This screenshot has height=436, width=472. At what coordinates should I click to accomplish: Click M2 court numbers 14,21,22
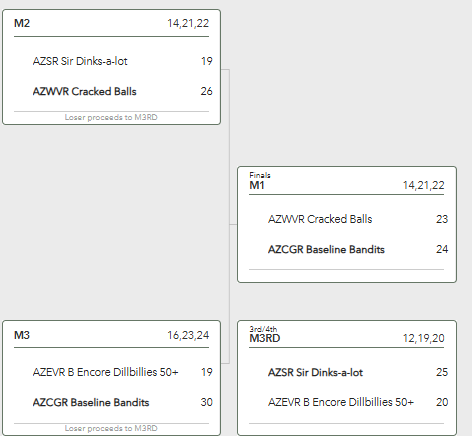click(x=188, y=23)
